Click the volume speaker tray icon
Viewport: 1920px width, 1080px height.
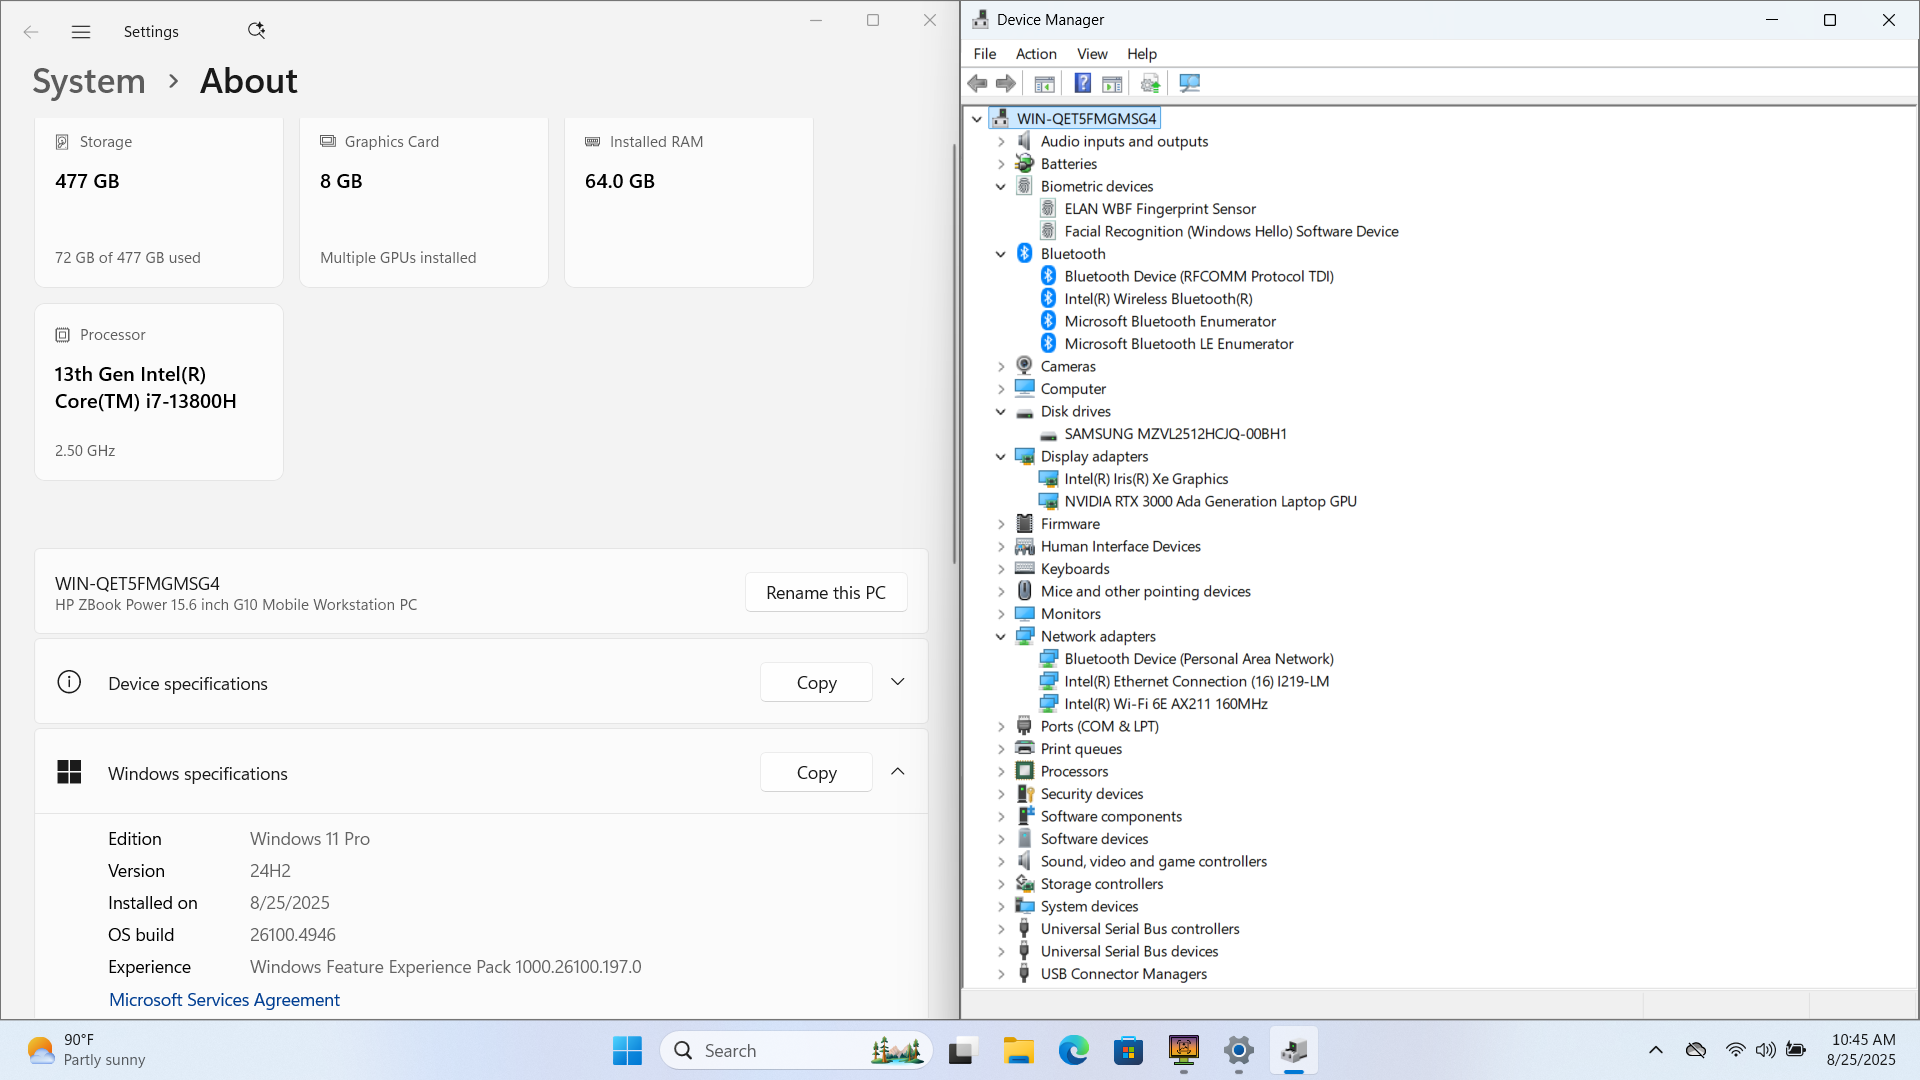coord(1765,1050)
